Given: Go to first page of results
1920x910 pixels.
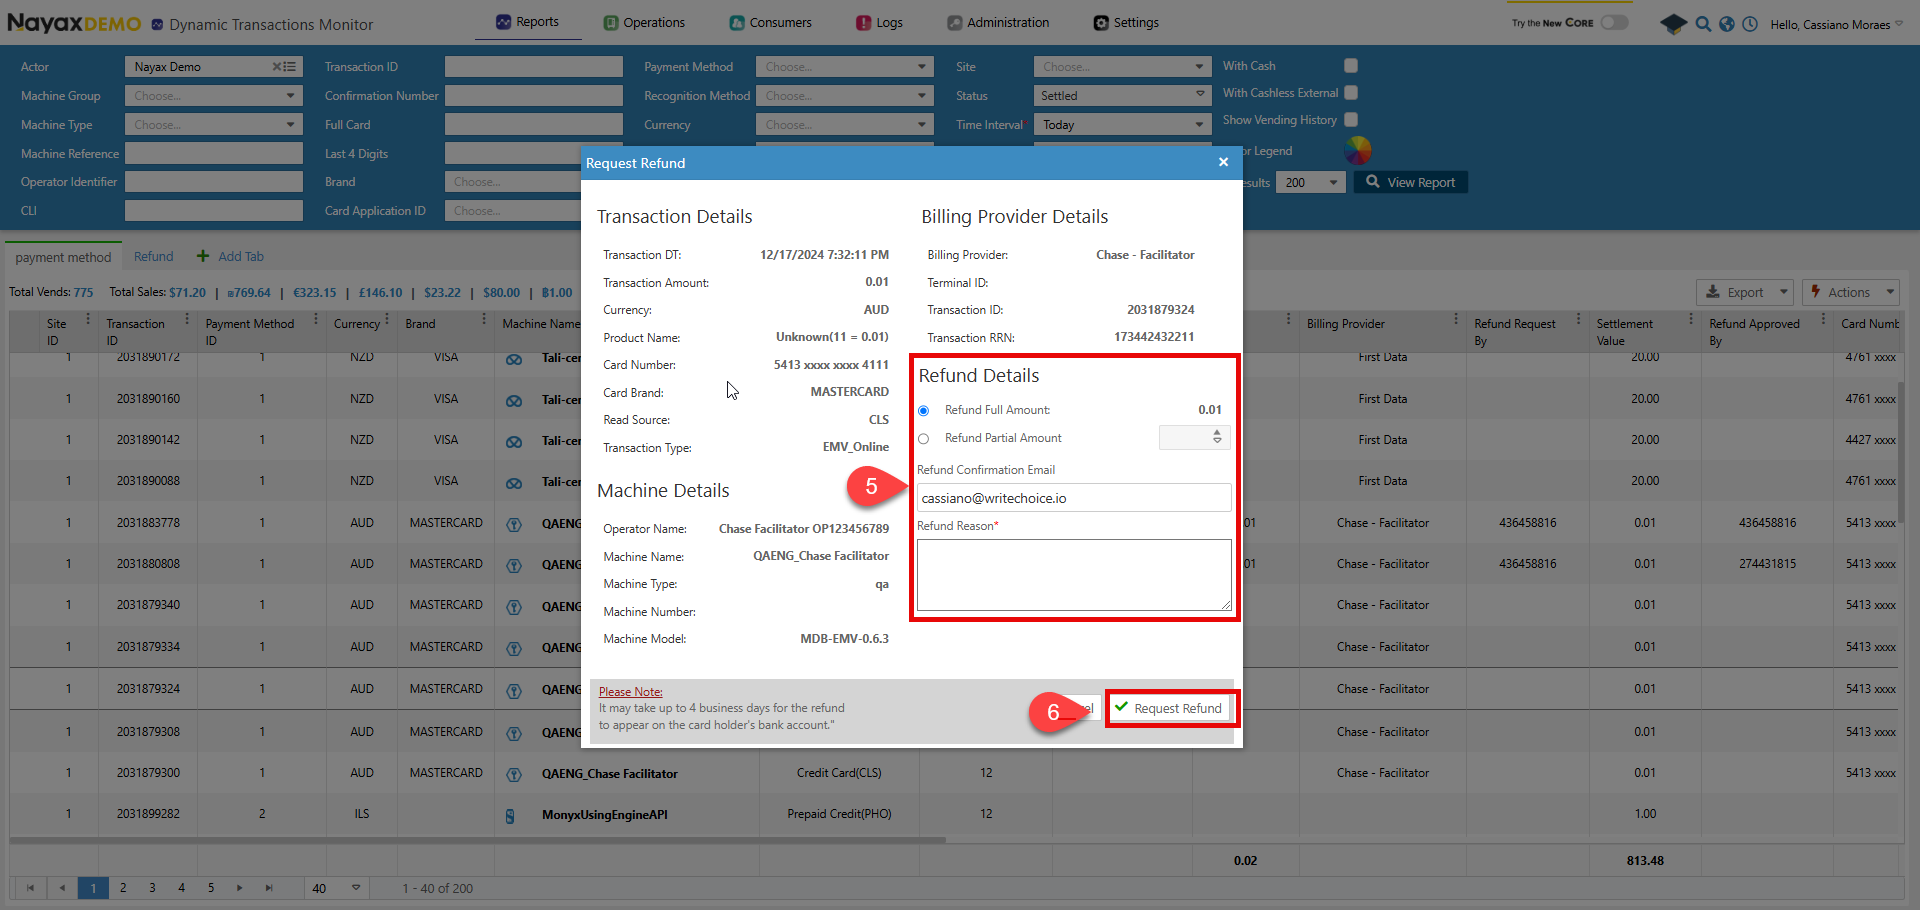Looking at the screenshot, I should [x=30, y=888].
